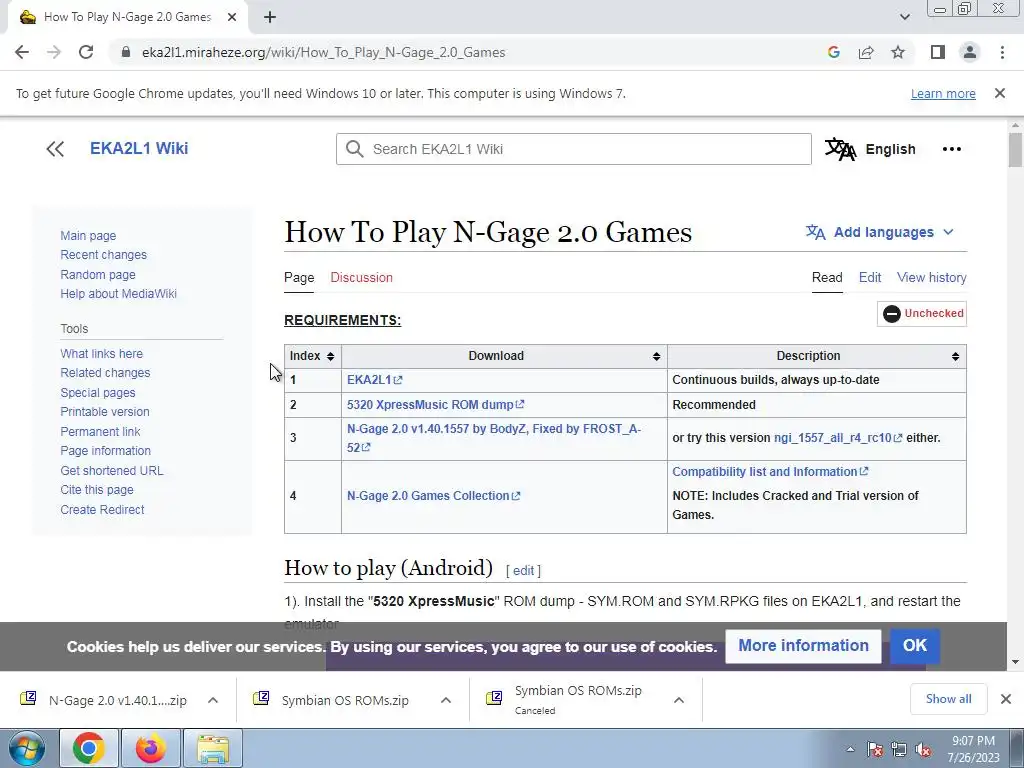Reload the current wiki page
Viewport: 1024px width, 768px height.
tap(86, 52)
